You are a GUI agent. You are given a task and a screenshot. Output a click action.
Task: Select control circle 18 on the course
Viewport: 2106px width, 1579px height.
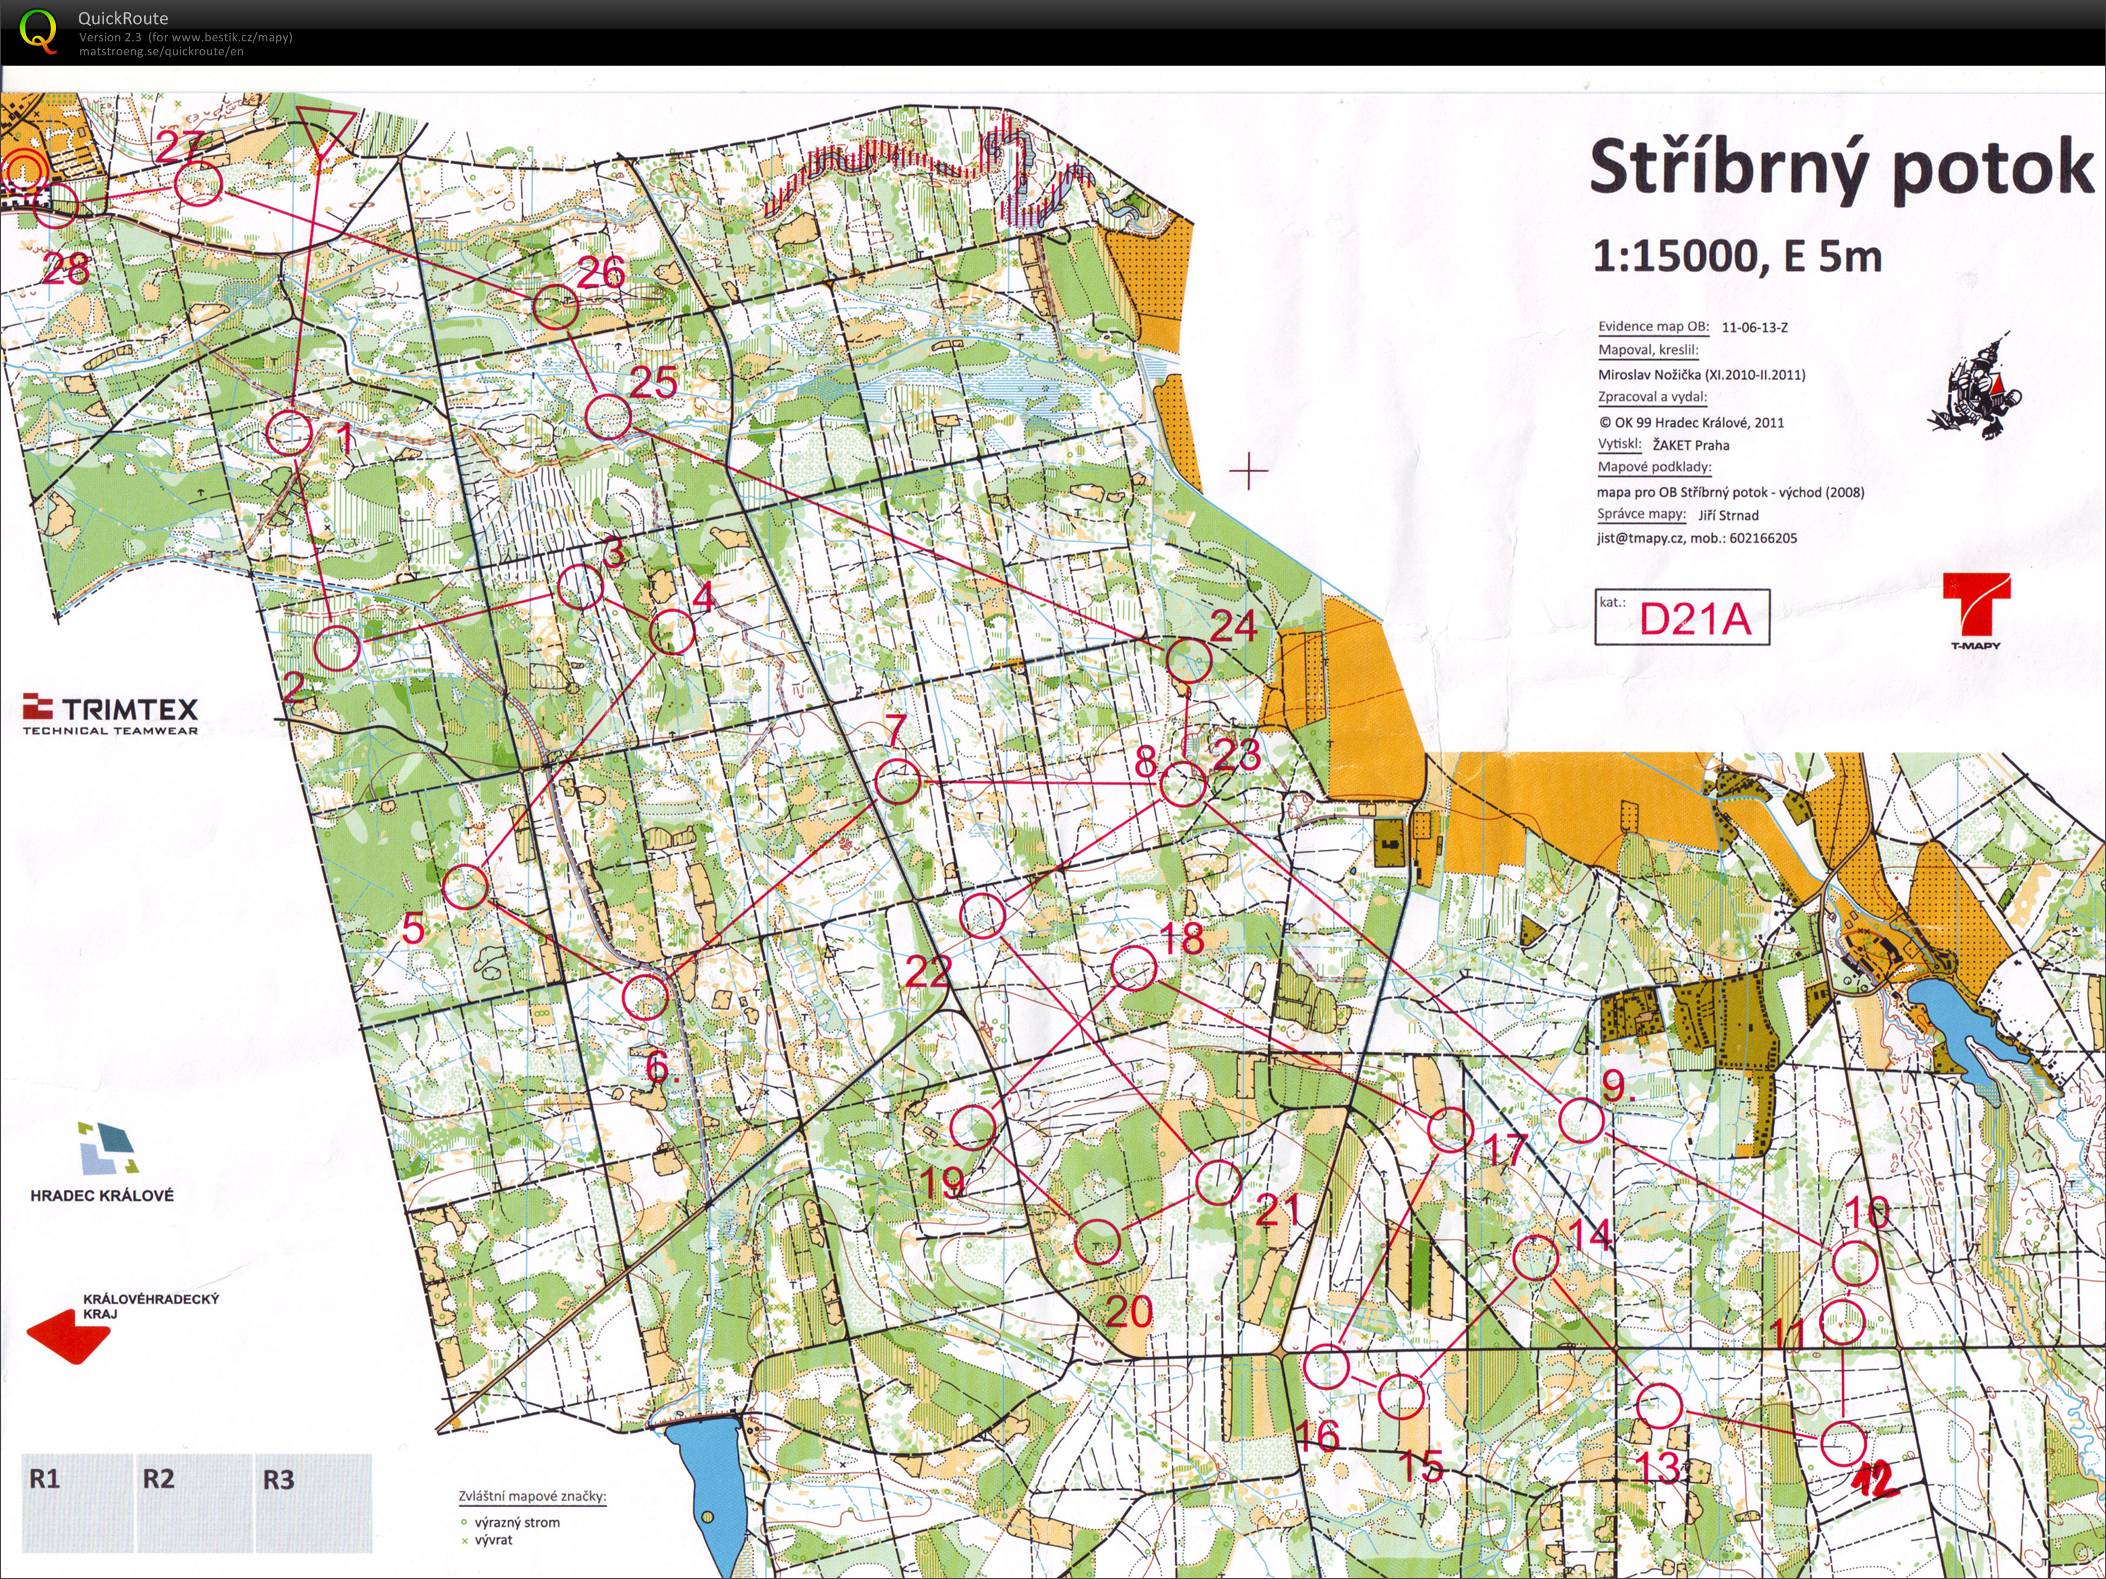[1134, 968]
